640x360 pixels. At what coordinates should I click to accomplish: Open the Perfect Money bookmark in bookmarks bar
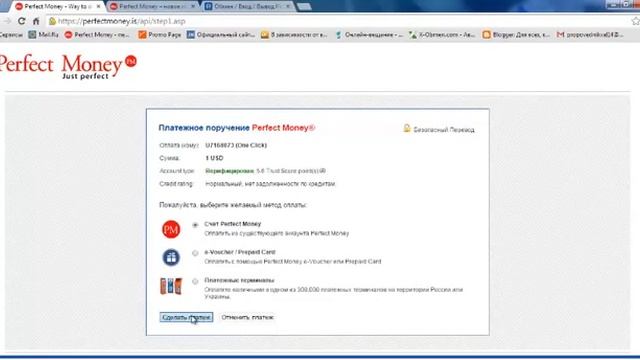pyautogui.click(x=97, y=35)
